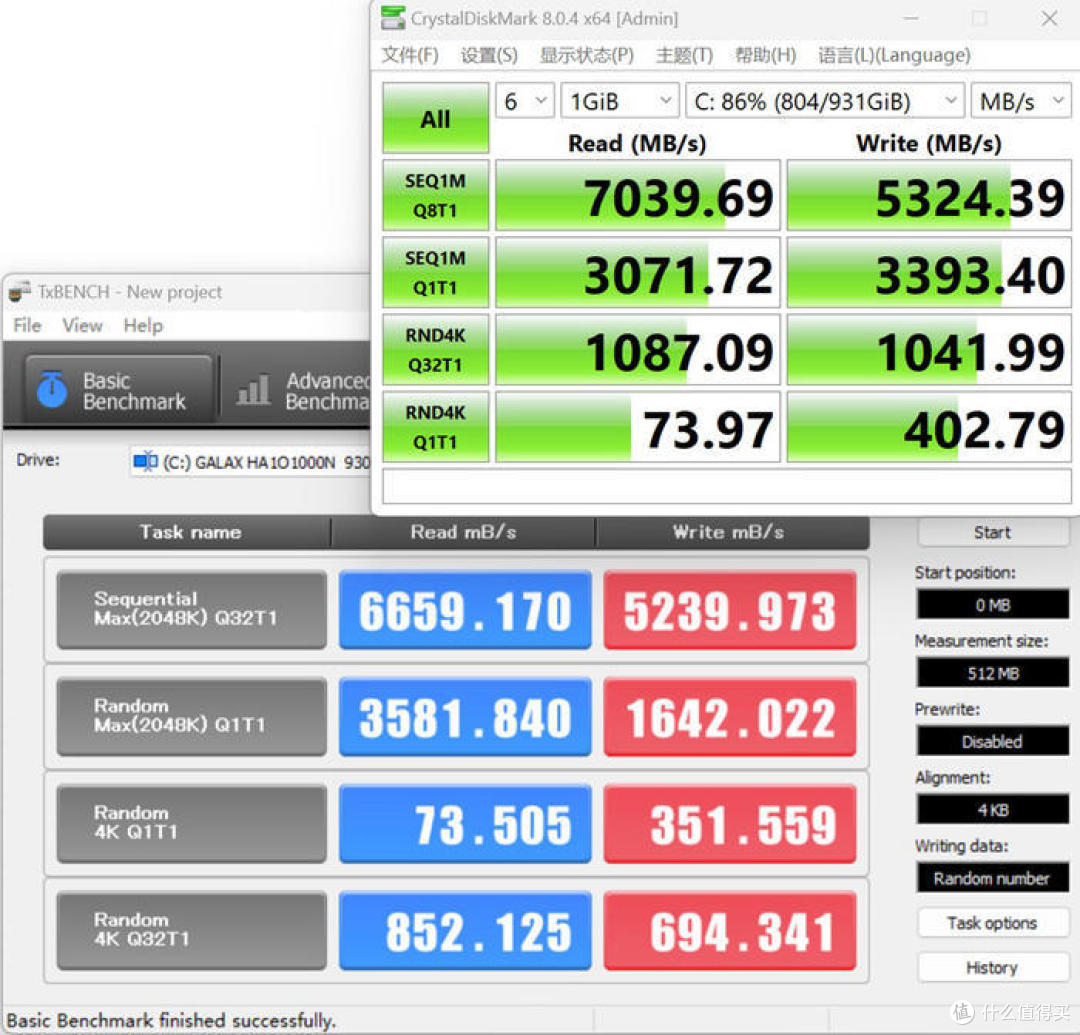Click the drive icon beside GALAX HA1O1000N

pos(145,461)
